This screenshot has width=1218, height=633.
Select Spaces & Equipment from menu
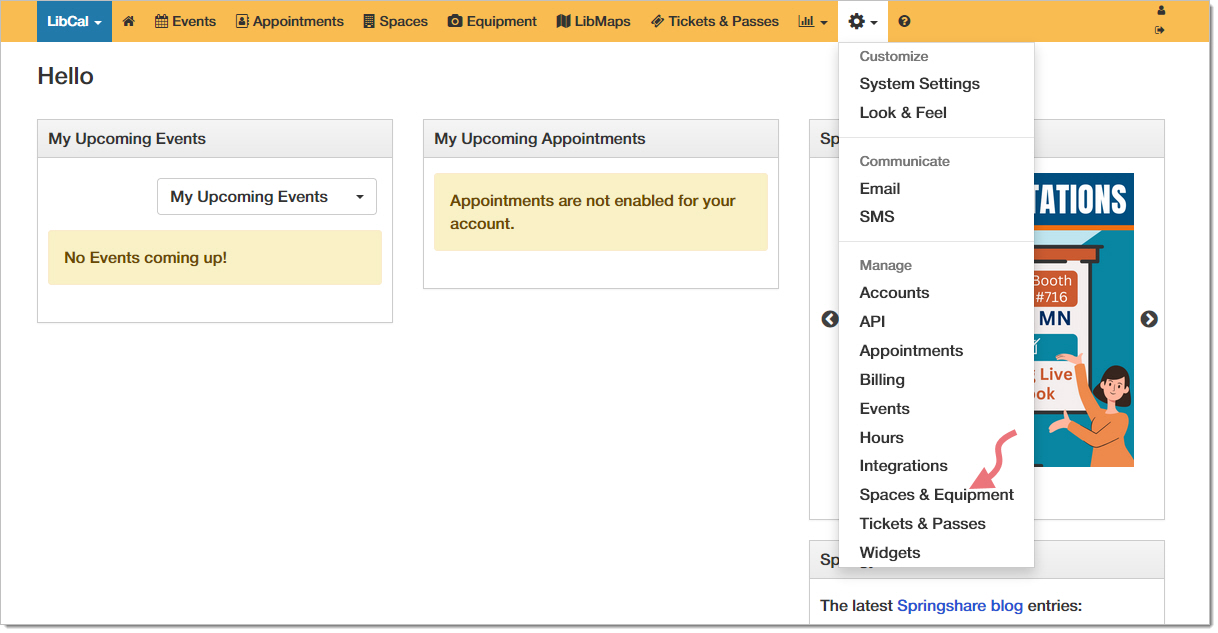coord(936,495)
